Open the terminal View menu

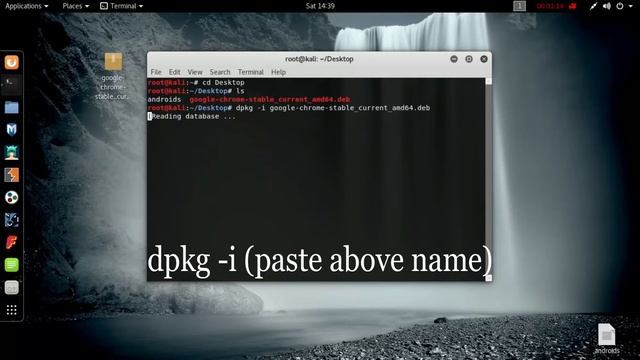tap(195, 72)
